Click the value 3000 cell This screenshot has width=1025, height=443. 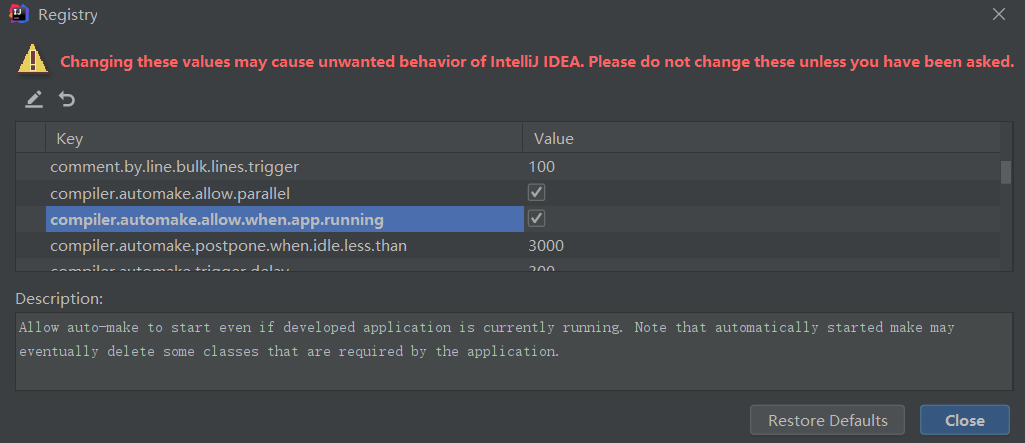pyautogui.click(x=546, y=246)
